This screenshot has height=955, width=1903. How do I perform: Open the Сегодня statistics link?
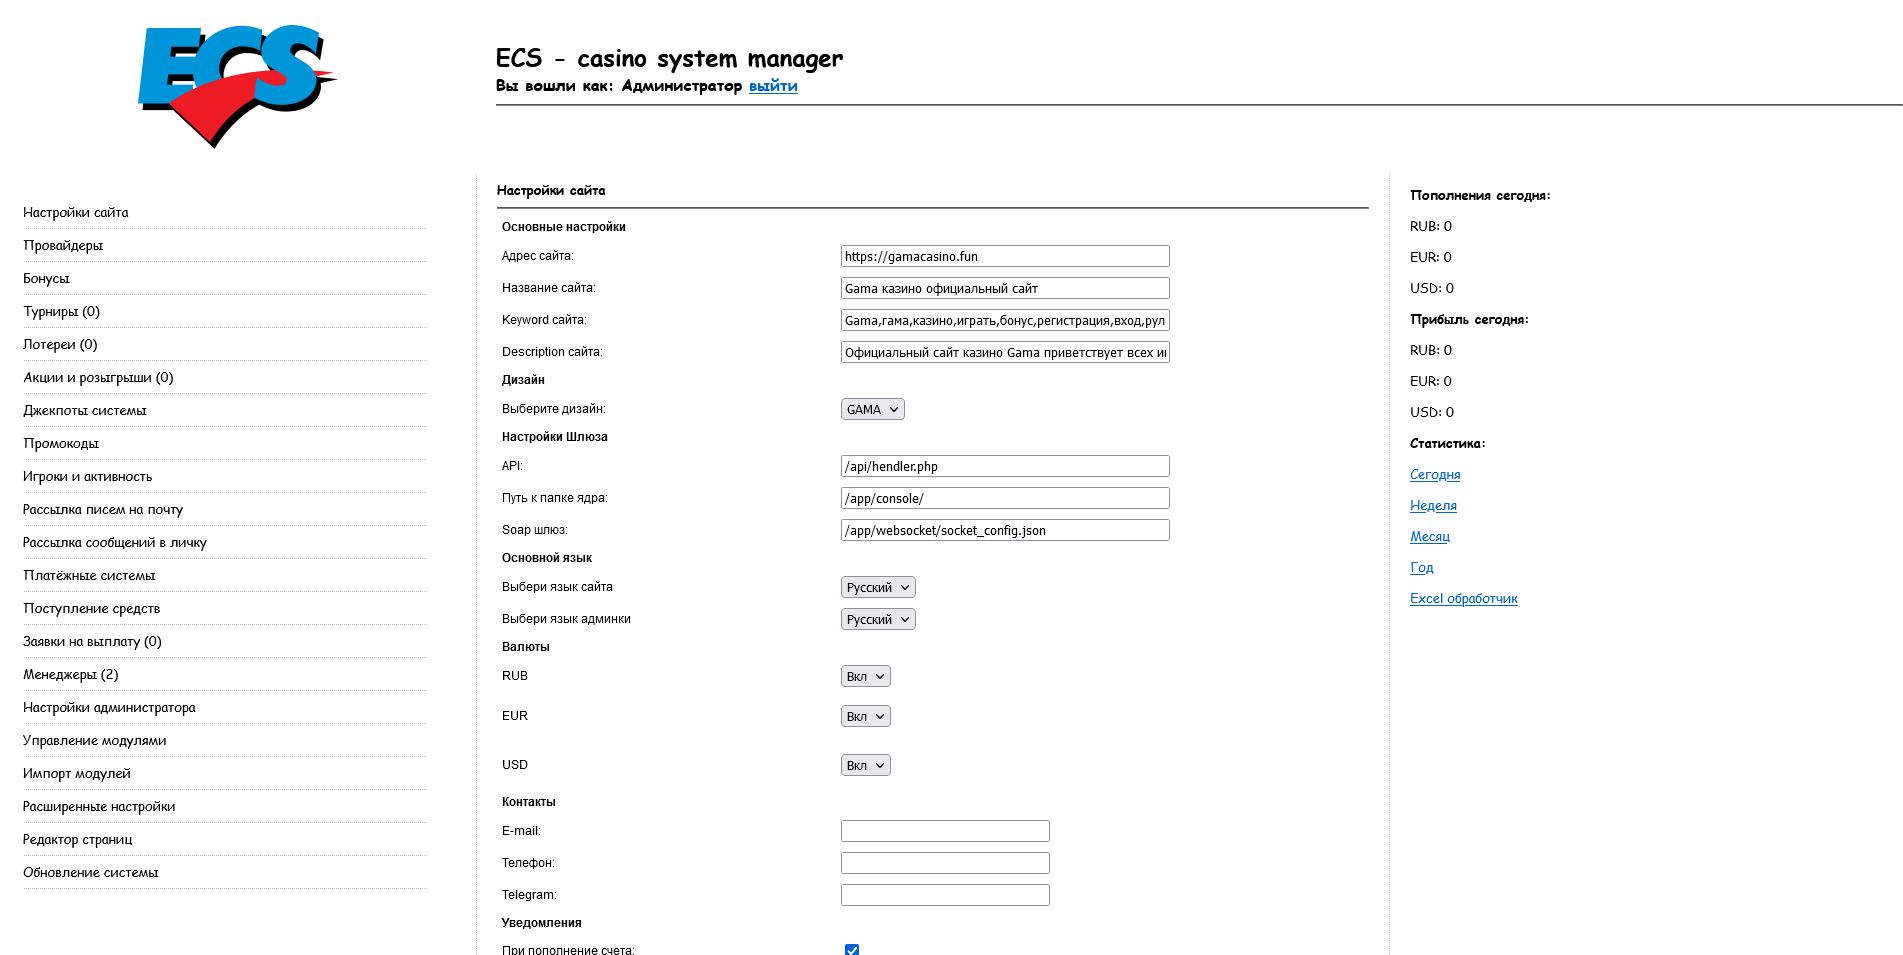pyautogui.click(x=1435, y=474)
